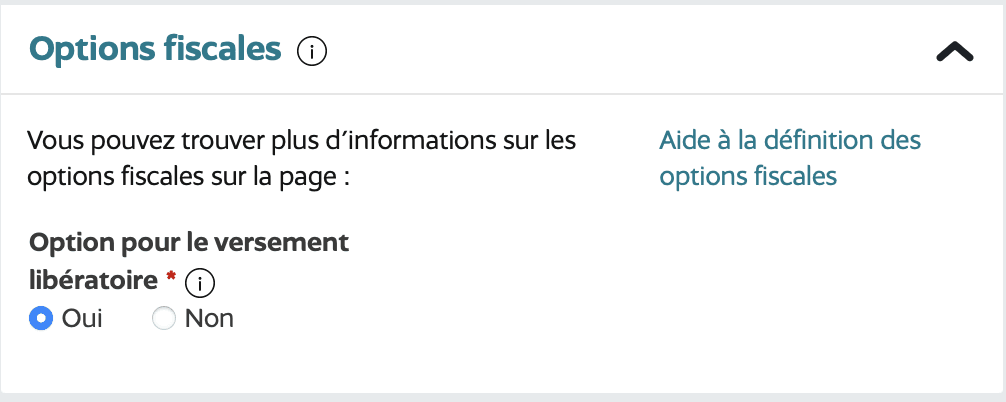The height and width of the screenshot is (402, 1006).
Task: Click the red required asterisk after libératoire
Action: (x=171, y=277)
